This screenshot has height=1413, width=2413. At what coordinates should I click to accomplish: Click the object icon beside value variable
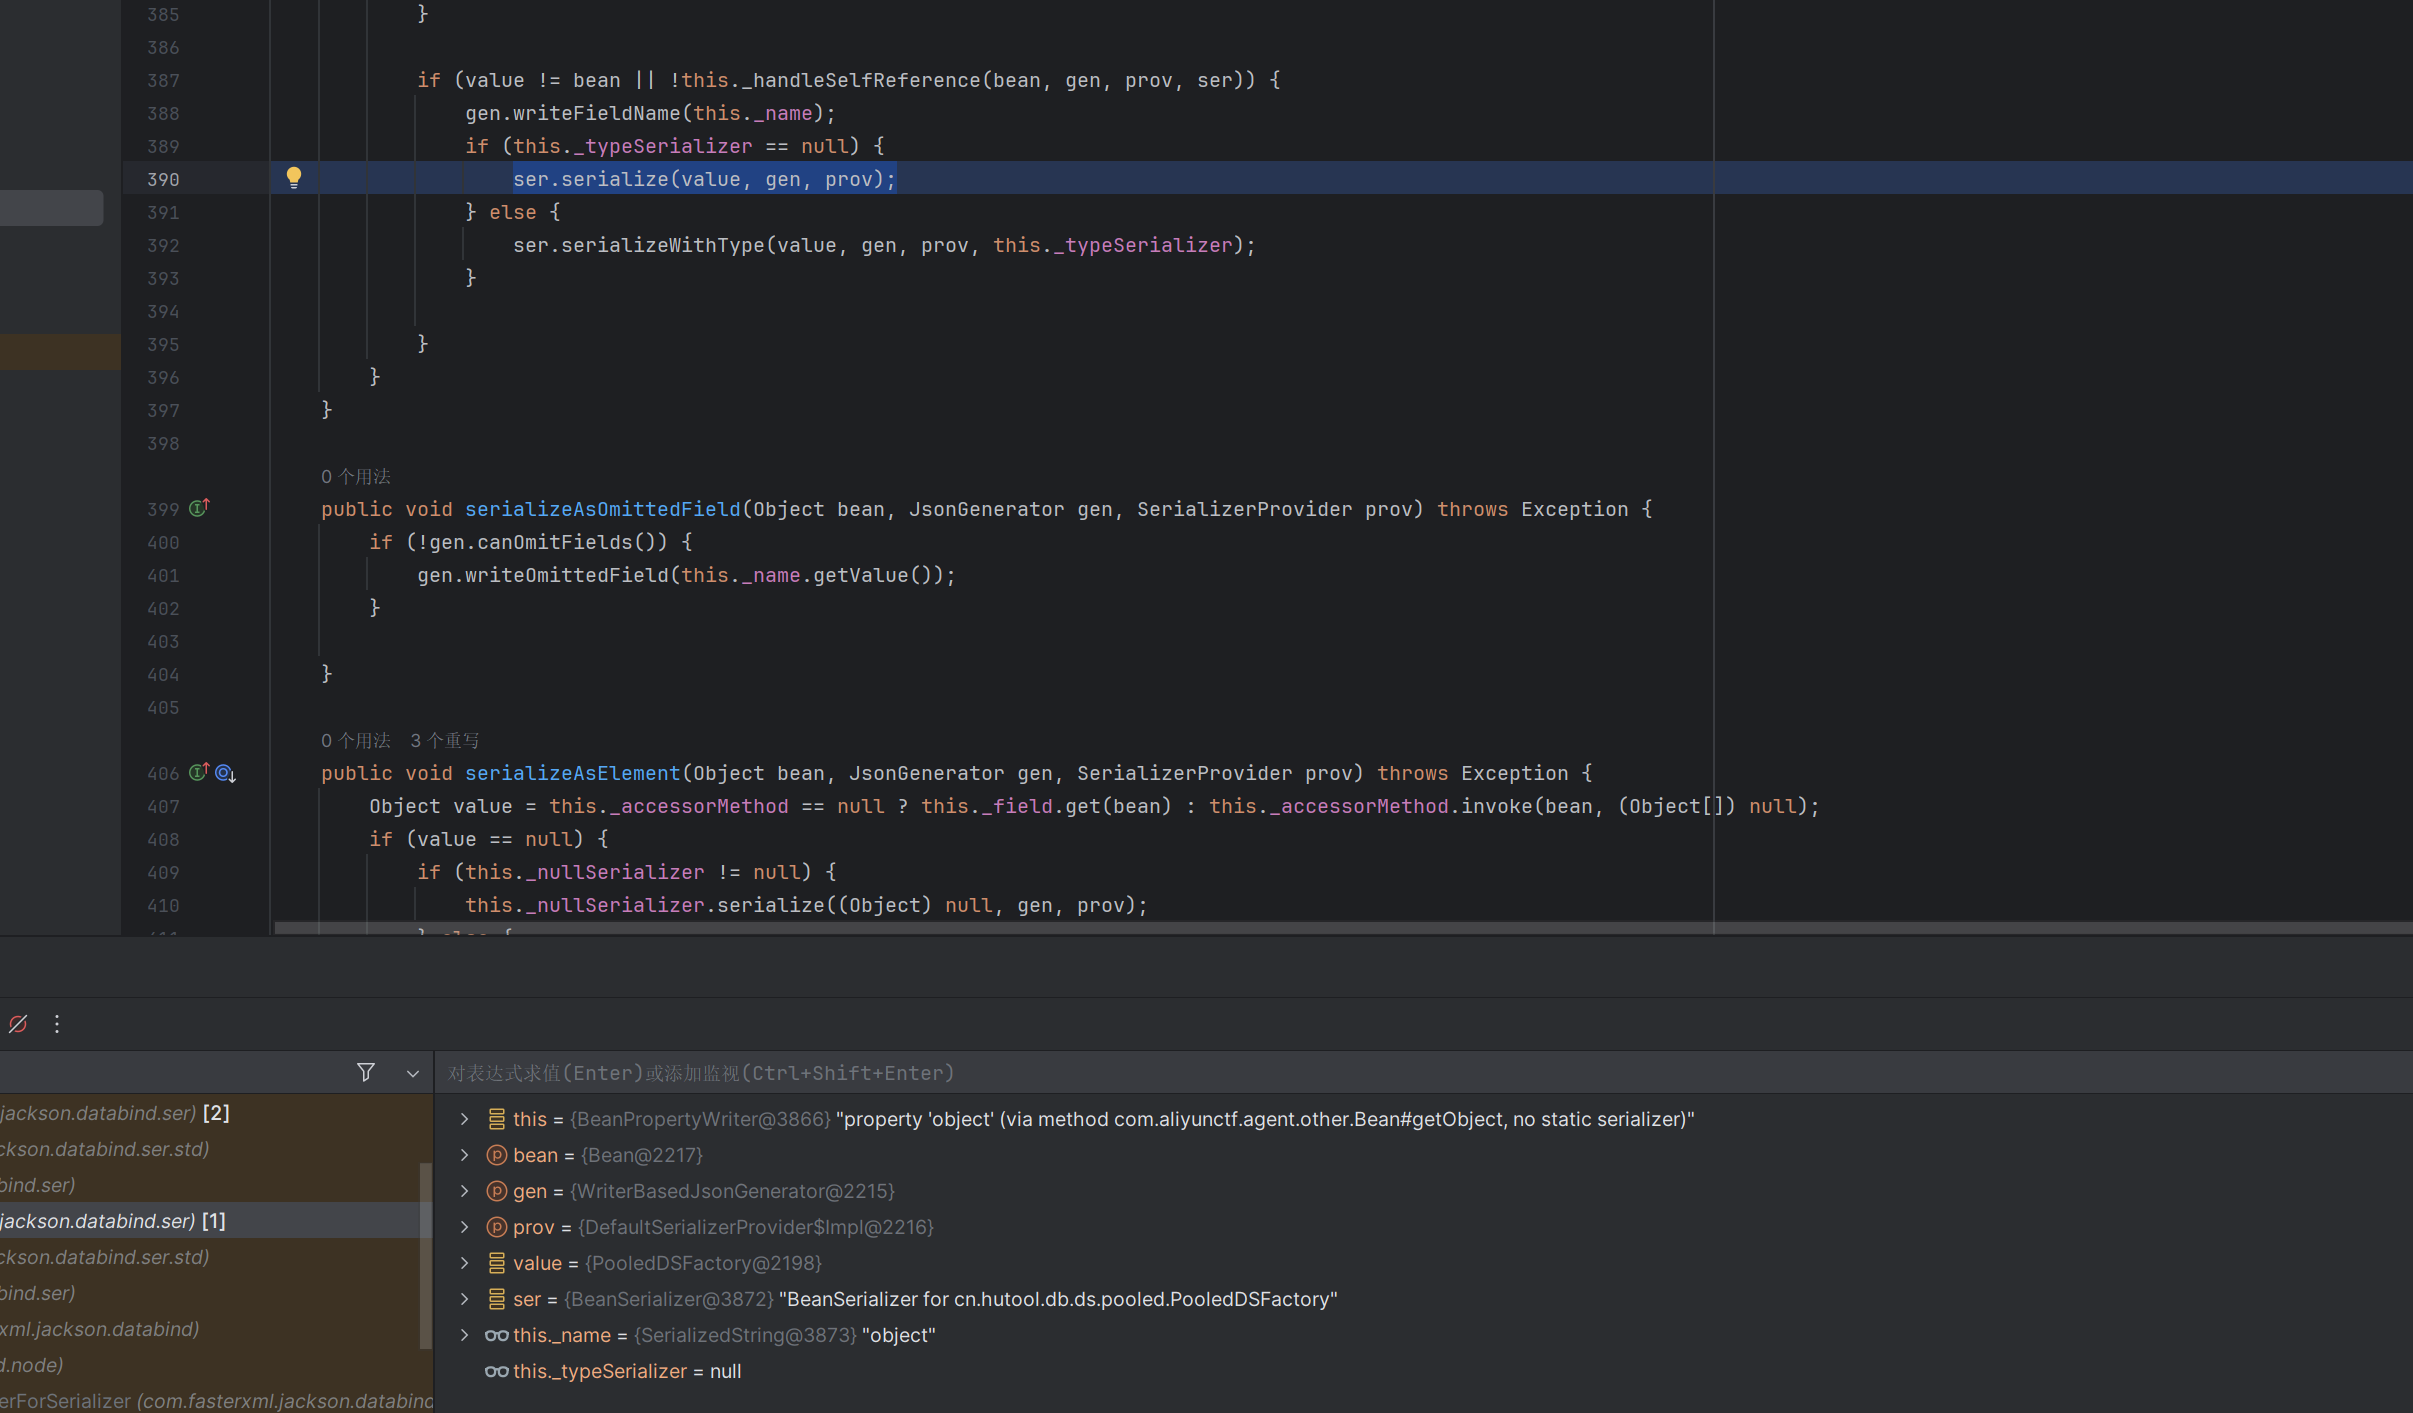pos(496,1263)
